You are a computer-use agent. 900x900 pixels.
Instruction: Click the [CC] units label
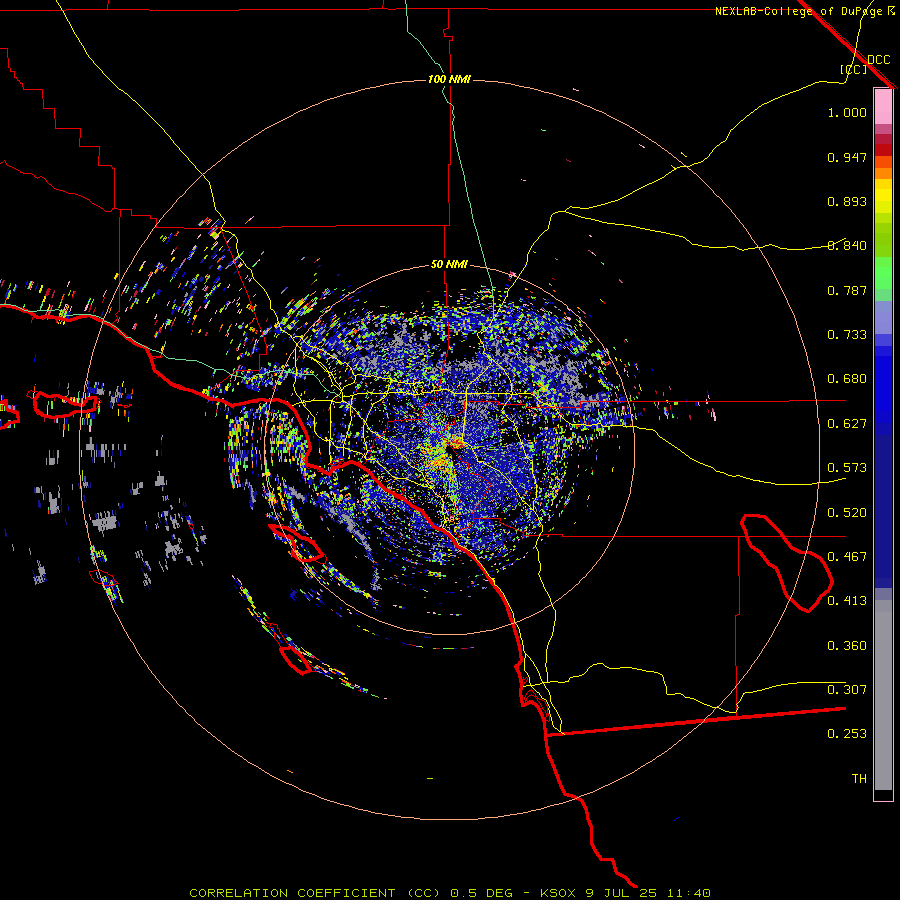854,69
